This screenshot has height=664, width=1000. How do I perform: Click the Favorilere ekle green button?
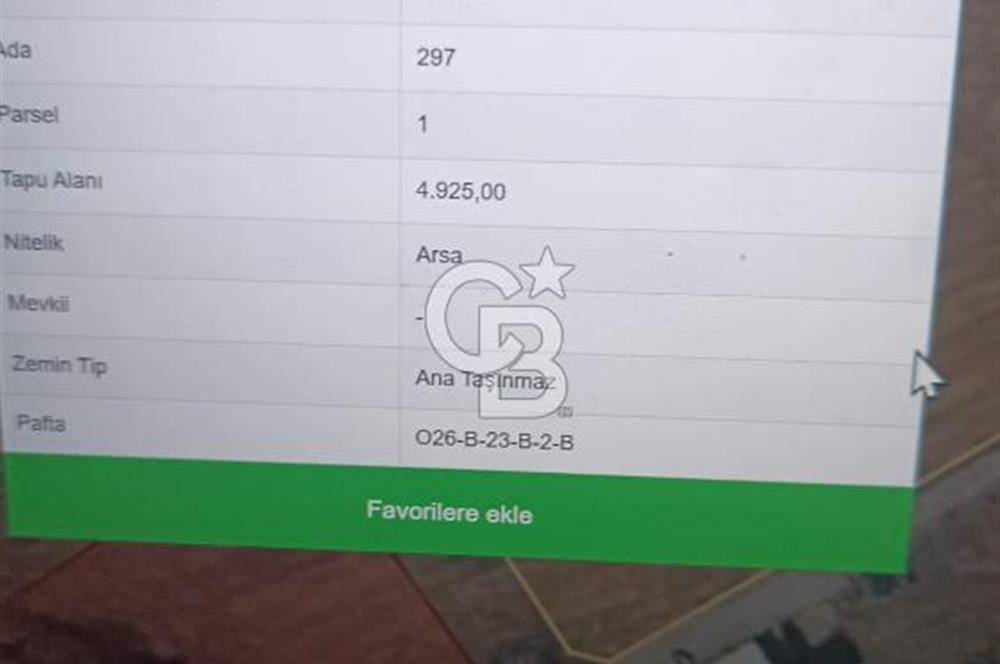[459, 513]
